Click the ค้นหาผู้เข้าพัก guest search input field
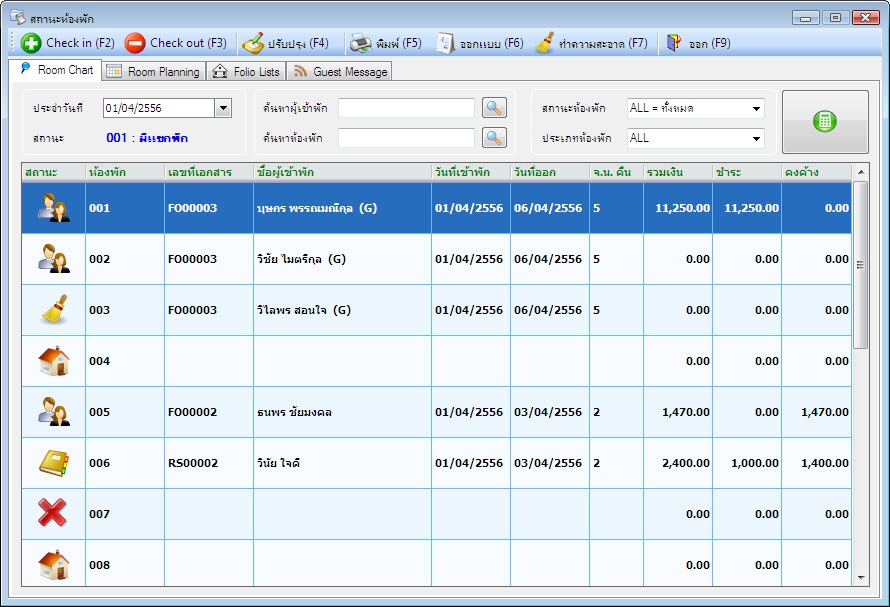The image size is (890, 607). (x=406, y=108)
